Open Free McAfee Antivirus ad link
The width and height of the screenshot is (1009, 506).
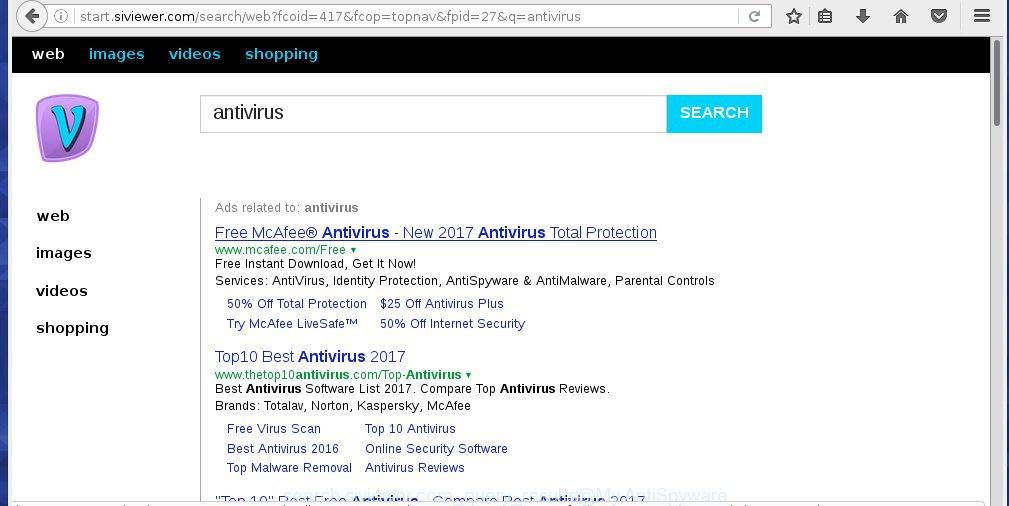pyautogui.click(x=436, y=232)
